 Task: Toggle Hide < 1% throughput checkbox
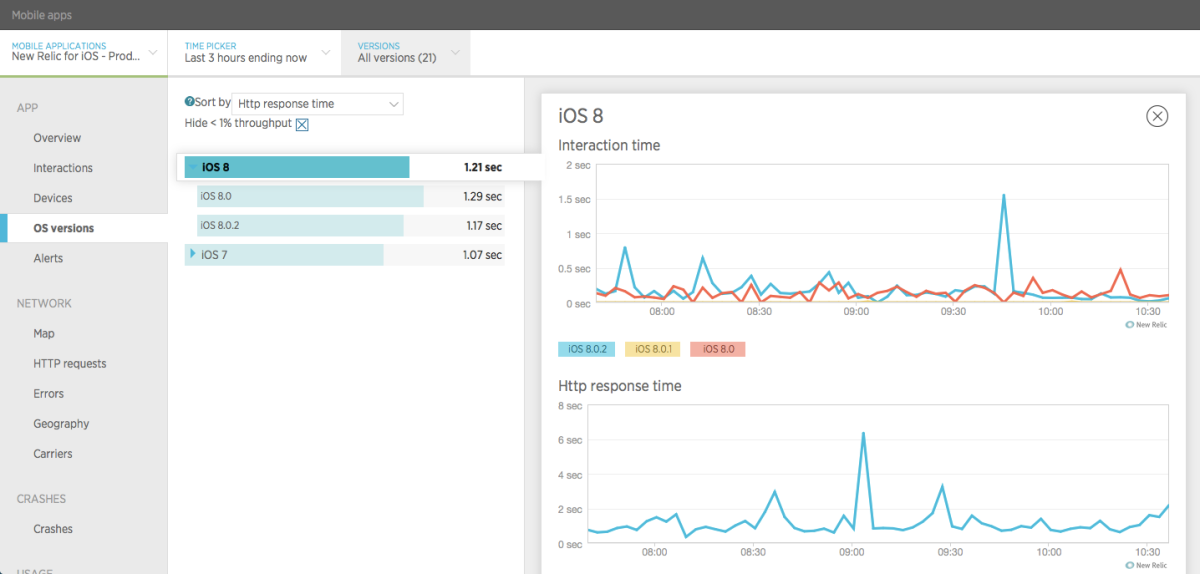click(302, 124)
